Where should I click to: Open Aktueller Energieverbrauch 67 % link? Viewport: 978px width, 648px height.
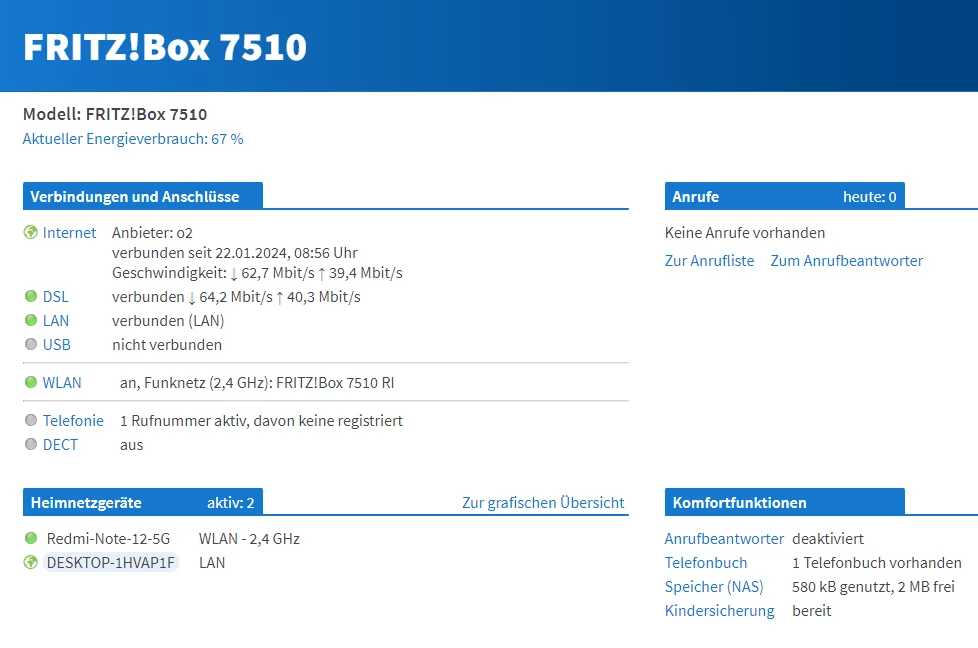pyautogui.click(x=133, y=139)
